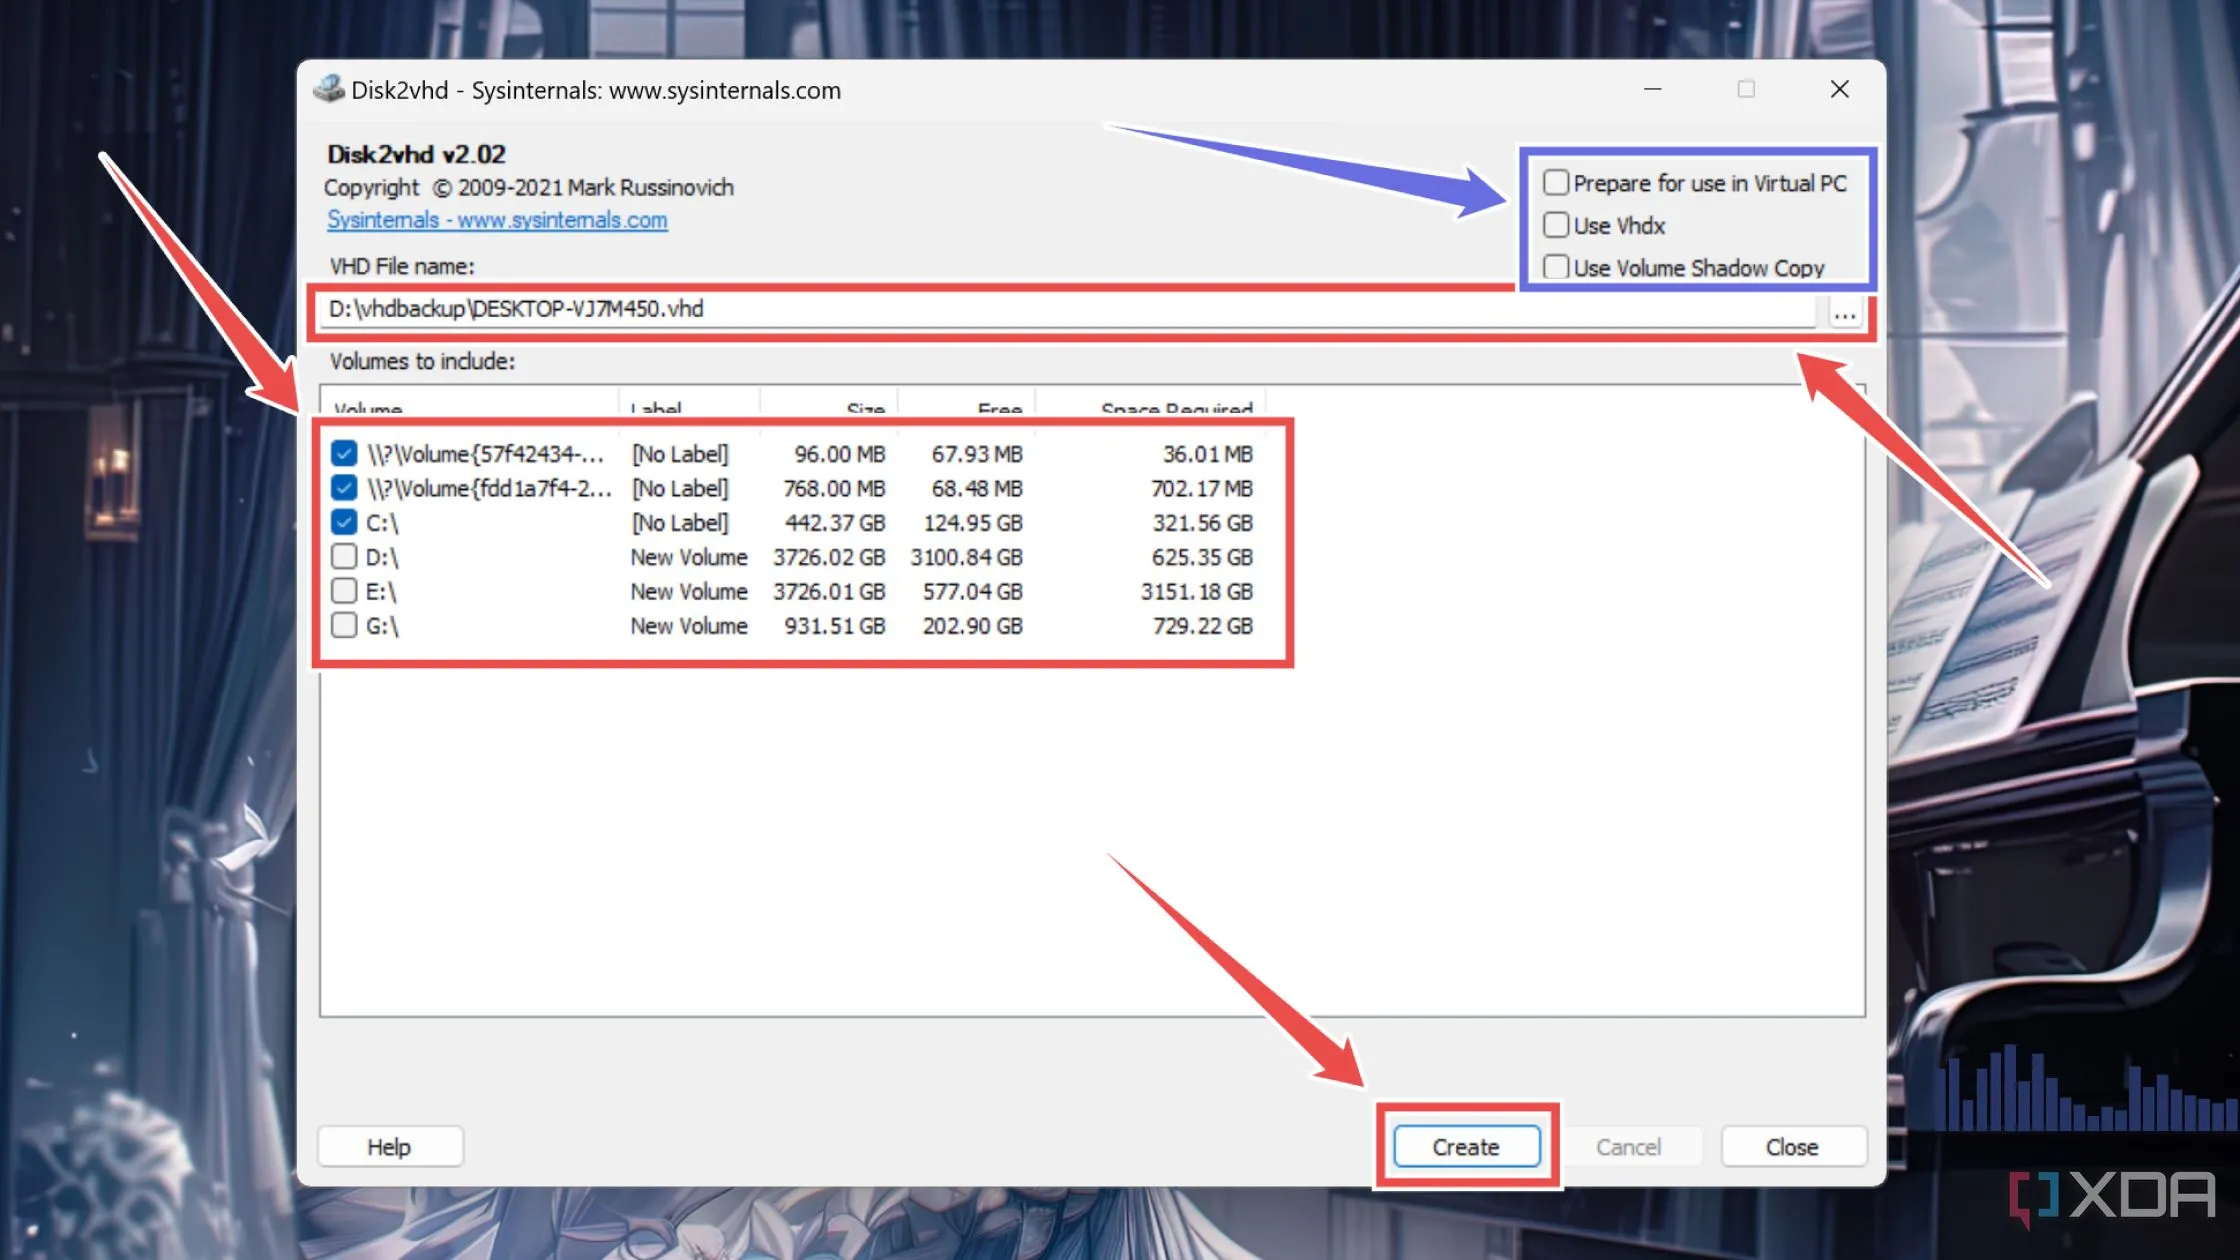Image resolution: width=2240 pixels, height=1260 pixels.
Task: Open the browse (...) button for VHD file
Action: [x=1844, y=313]
